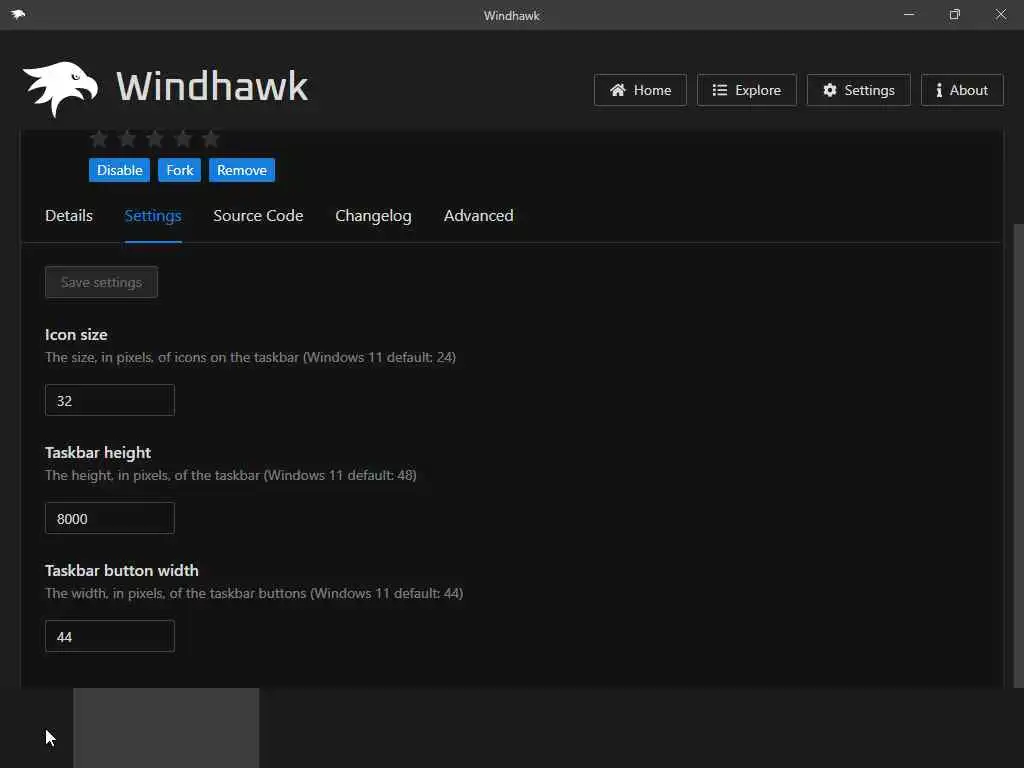Remove the mod
Viewport: 1024px width, 768px height.
(242, 170)
